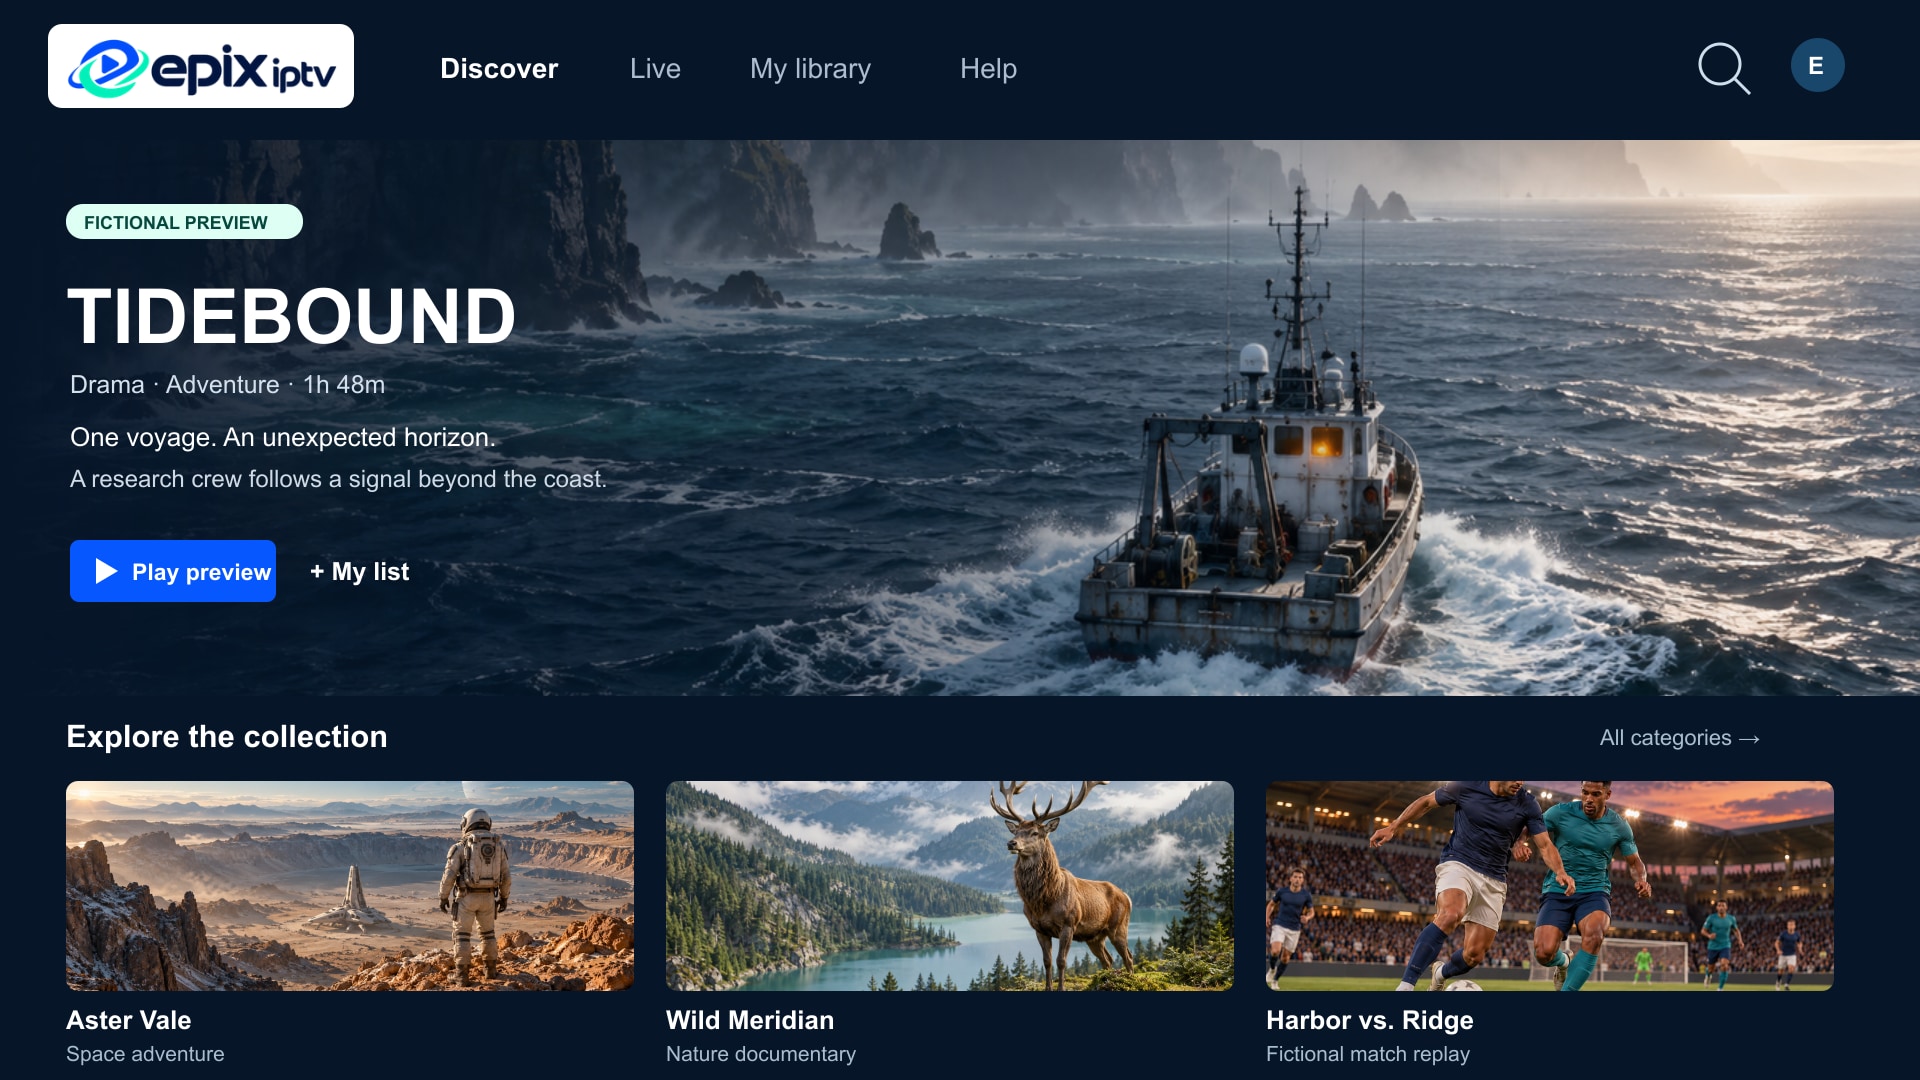Open the Harbor vs. Ridge match thumbnail
1920x1080 pixels.
1550,886
